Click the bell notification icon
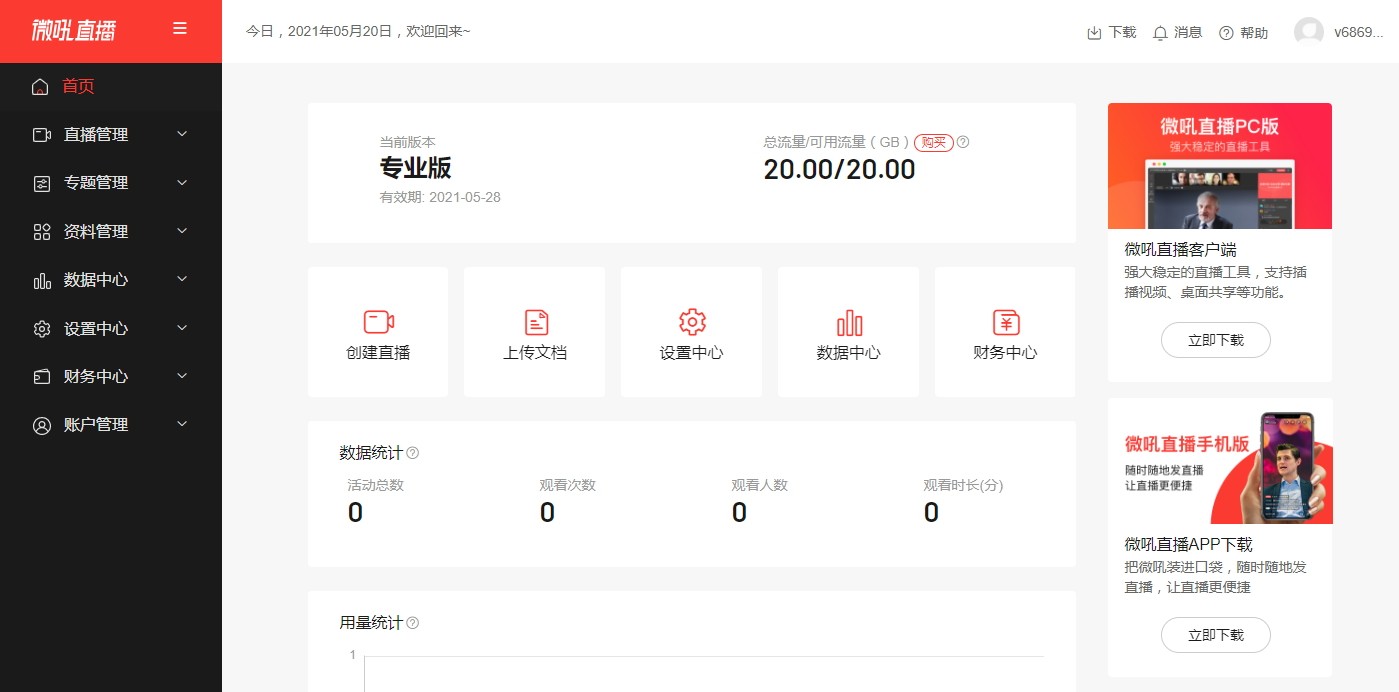Screen dimensions: 1399x692 tap(1160, 33)
